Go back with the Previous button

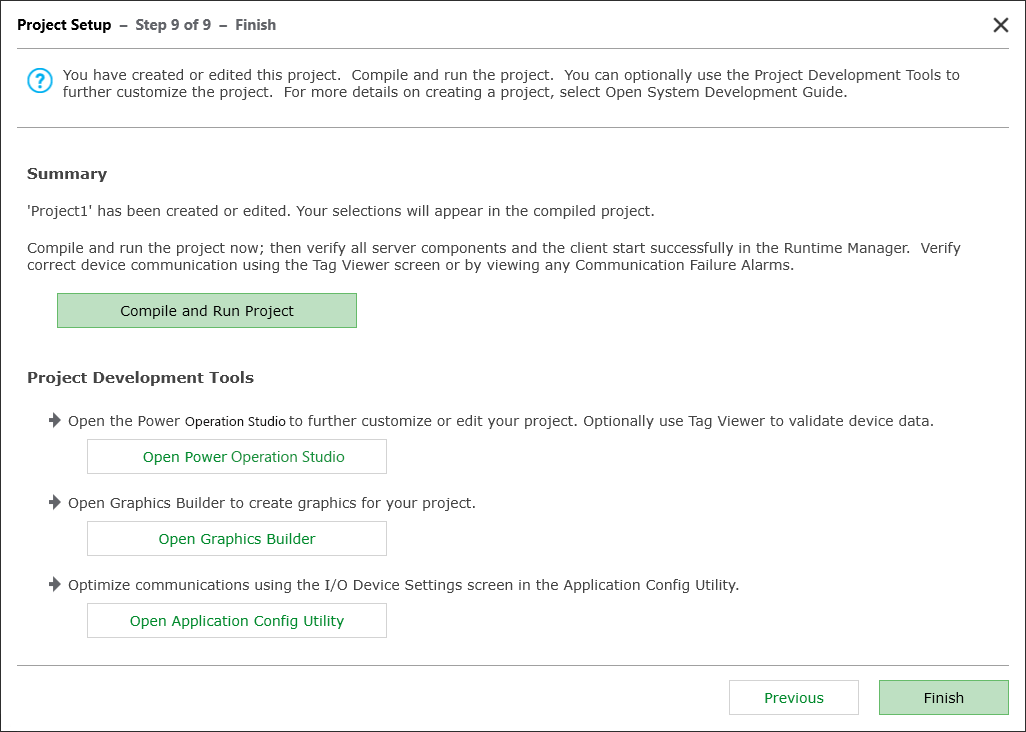793,698
